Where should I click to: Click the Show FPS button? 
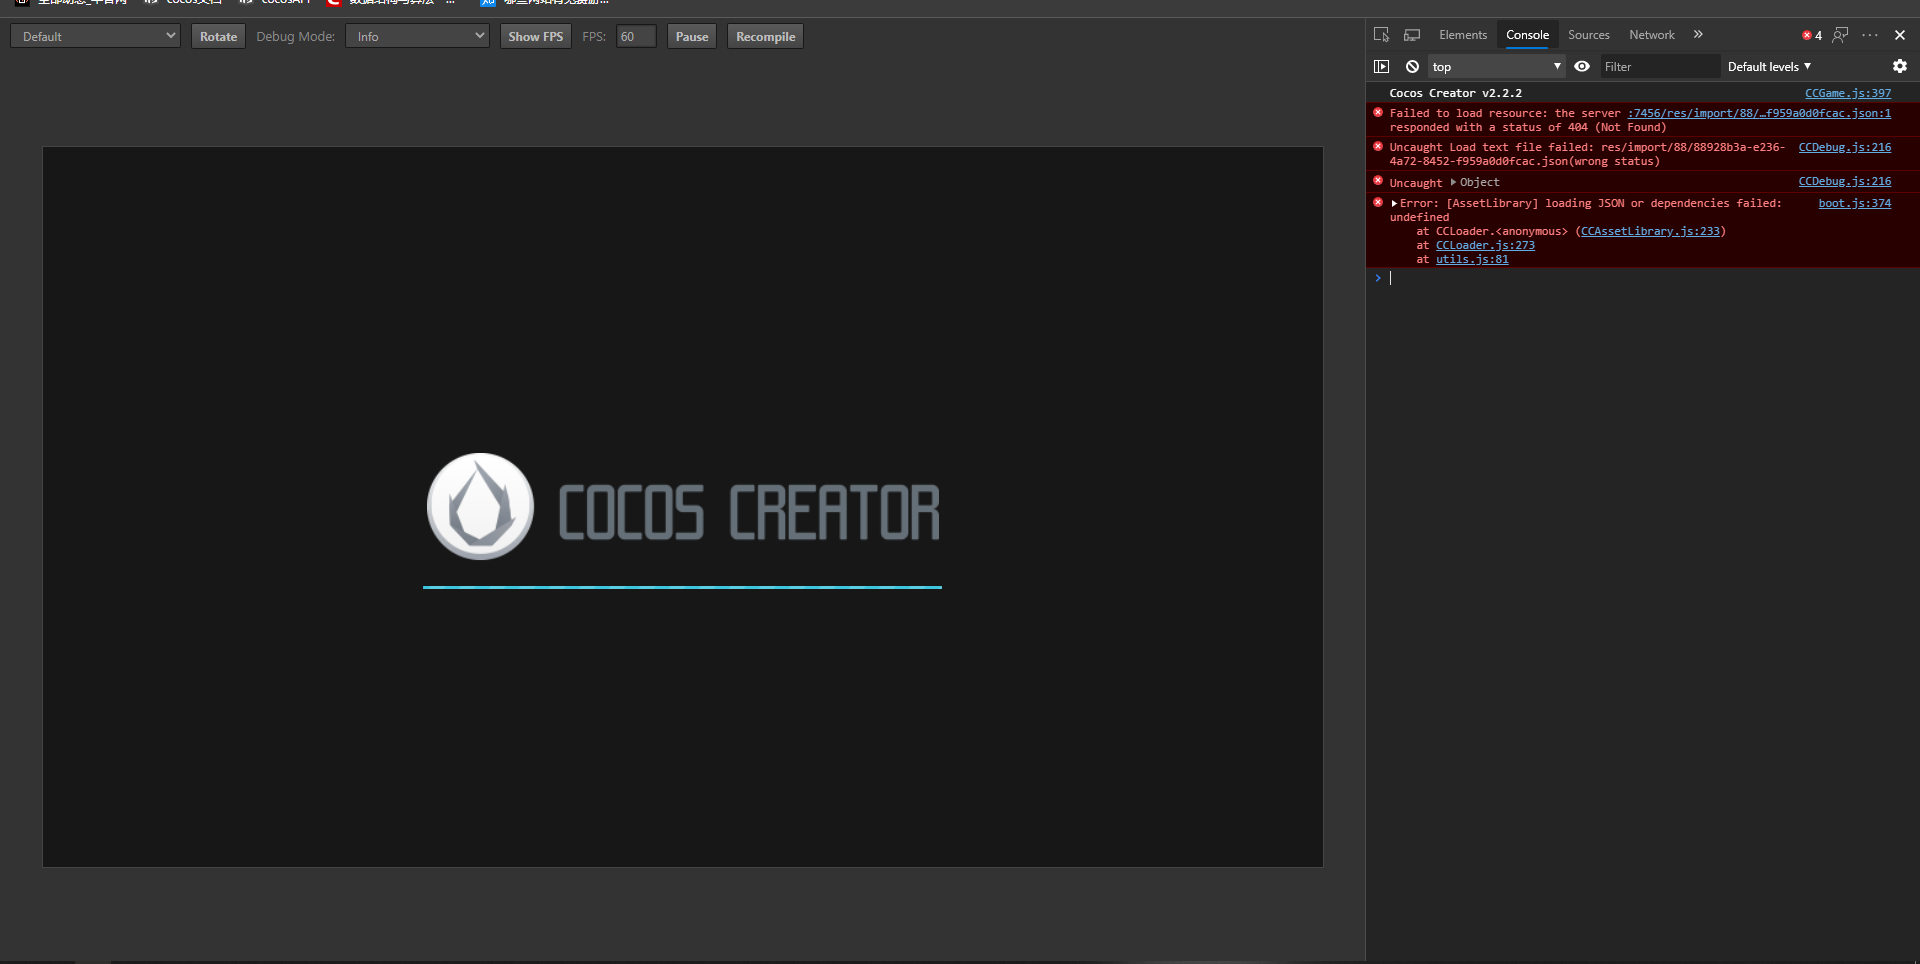535,37
